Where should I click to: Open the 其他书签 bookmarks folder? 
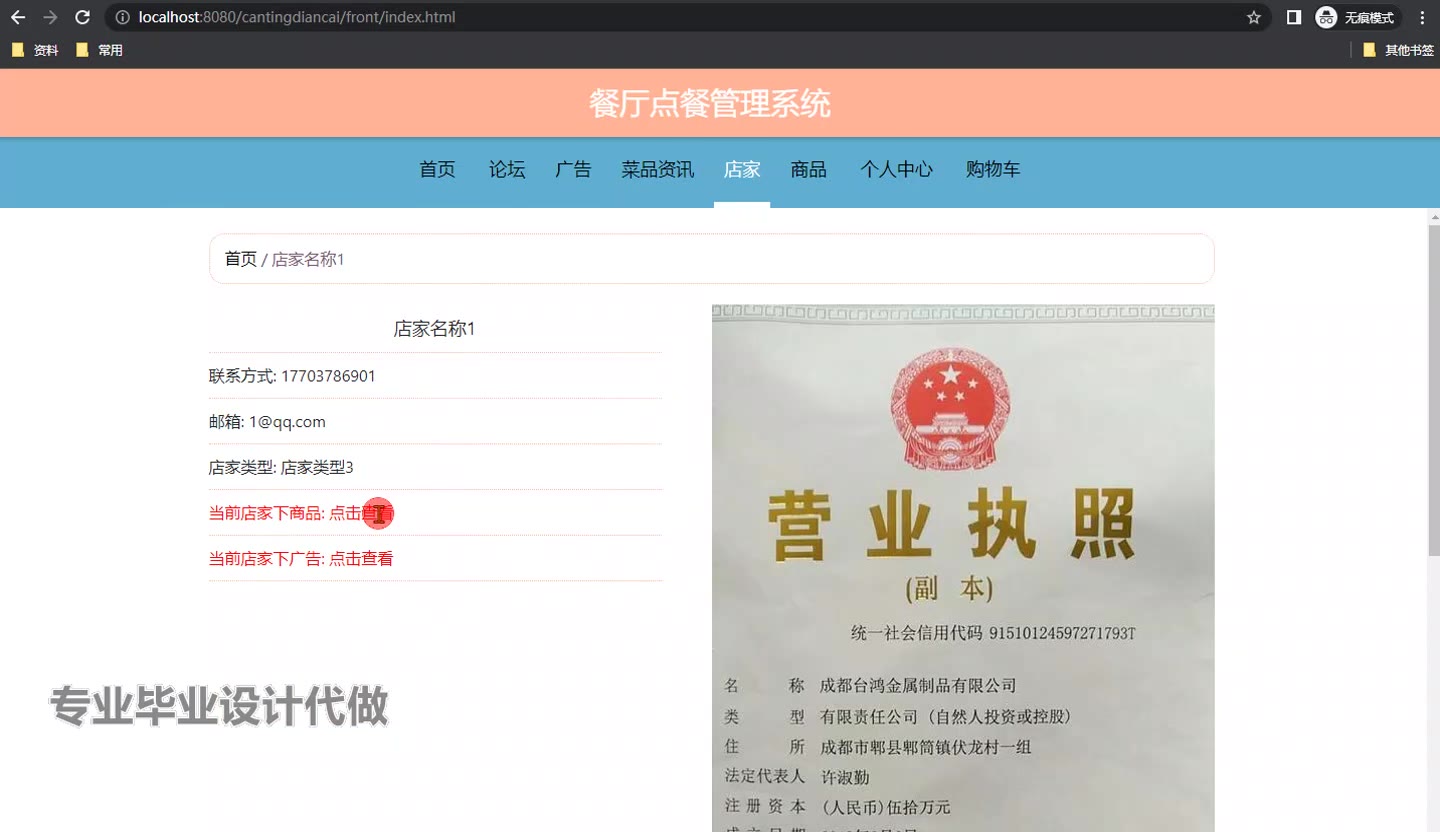coord(1398,50)
